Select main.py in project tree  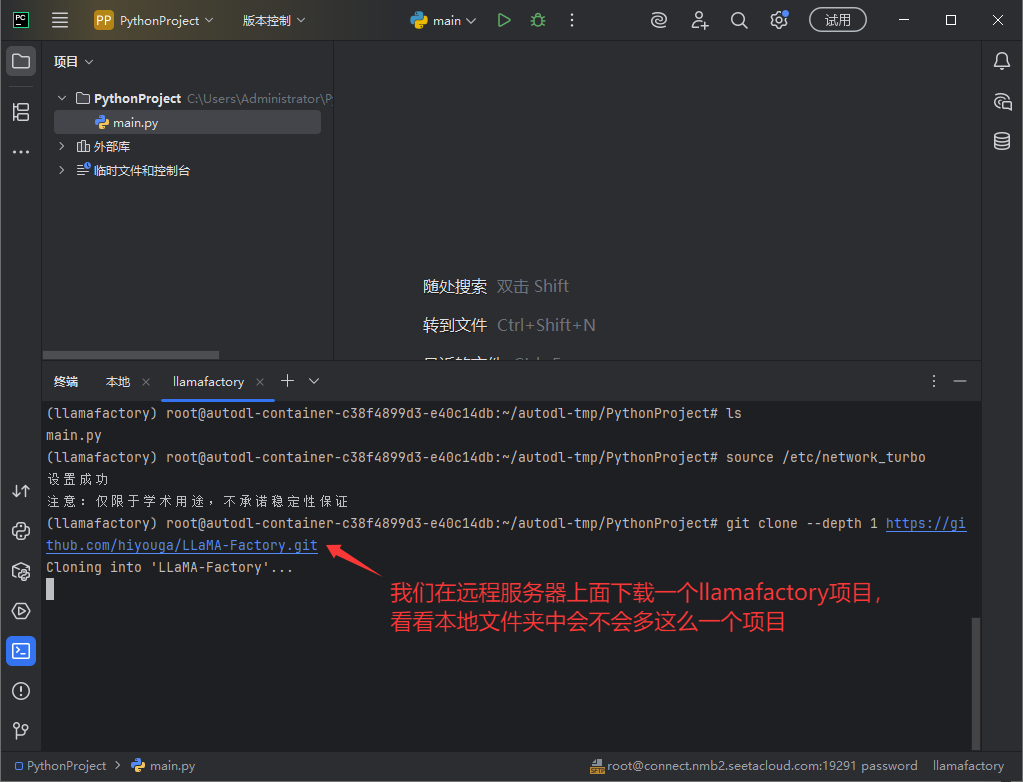(x=187, y=123)
